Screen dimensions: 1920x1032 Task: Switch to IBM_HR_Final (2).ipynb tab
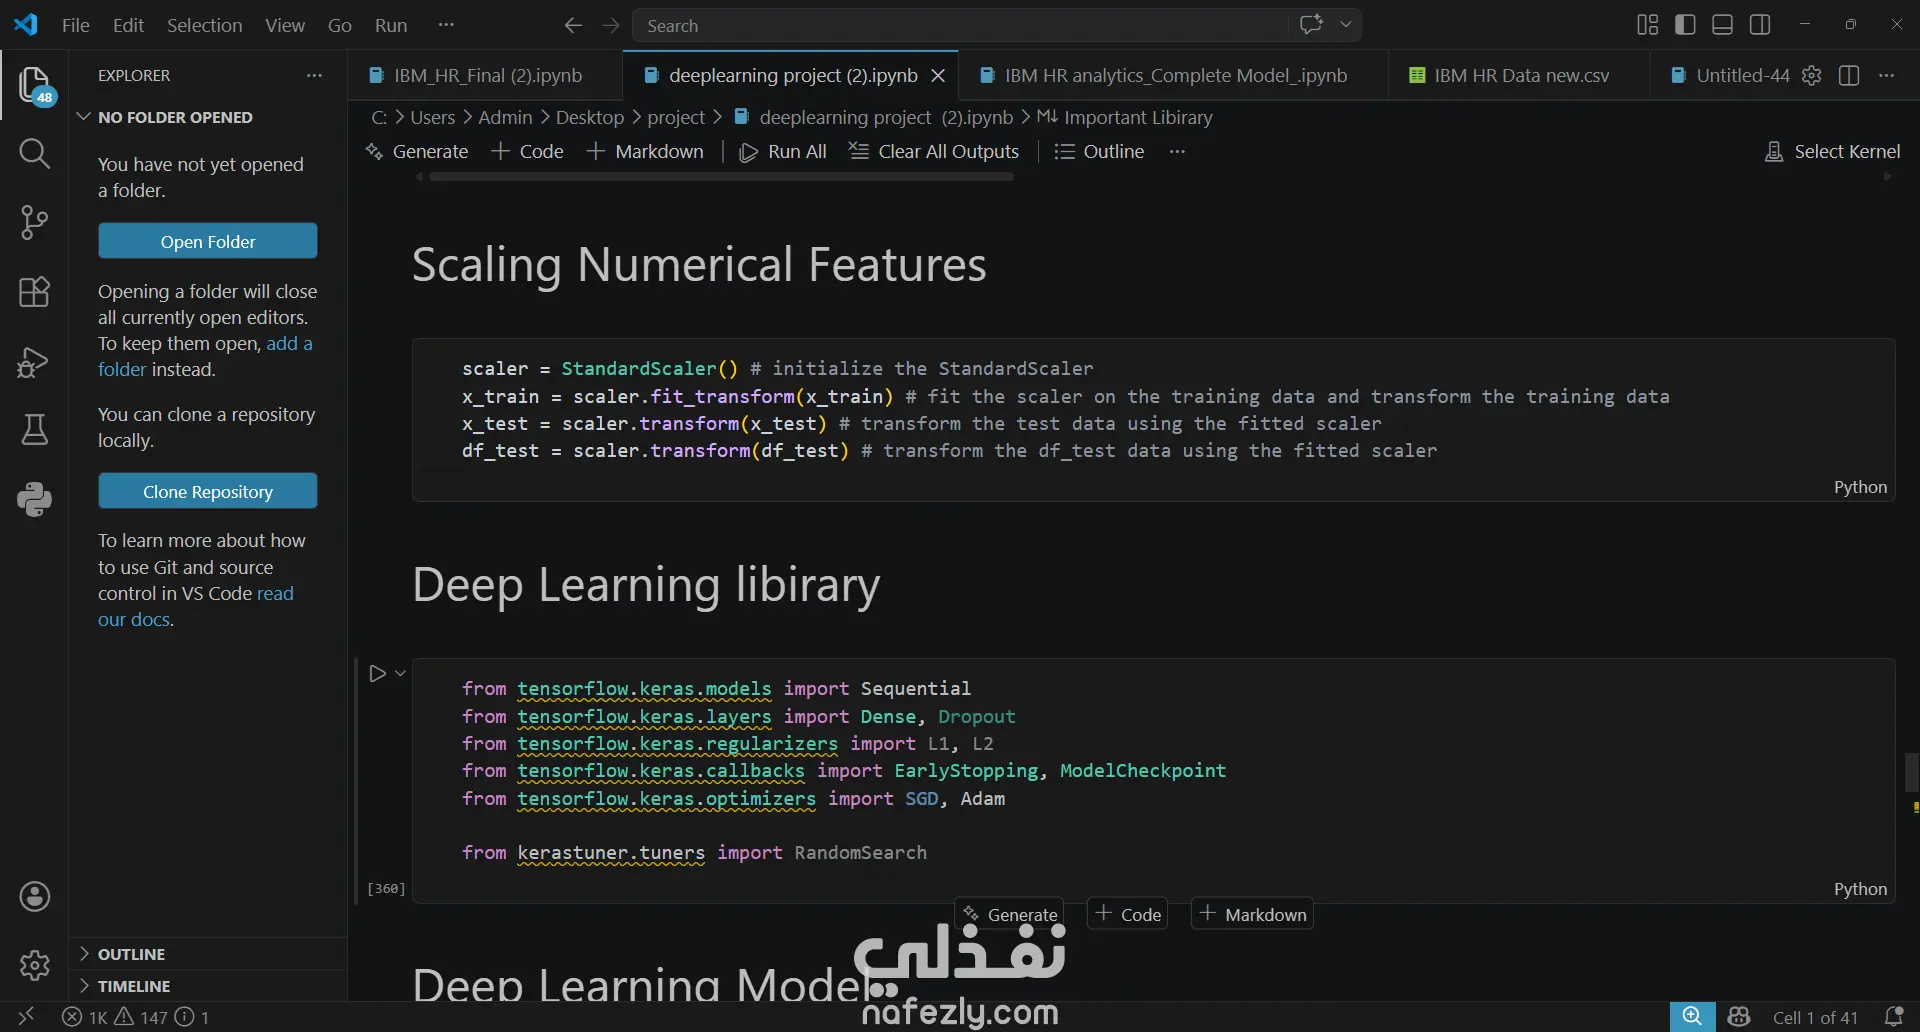click(486, 75)
